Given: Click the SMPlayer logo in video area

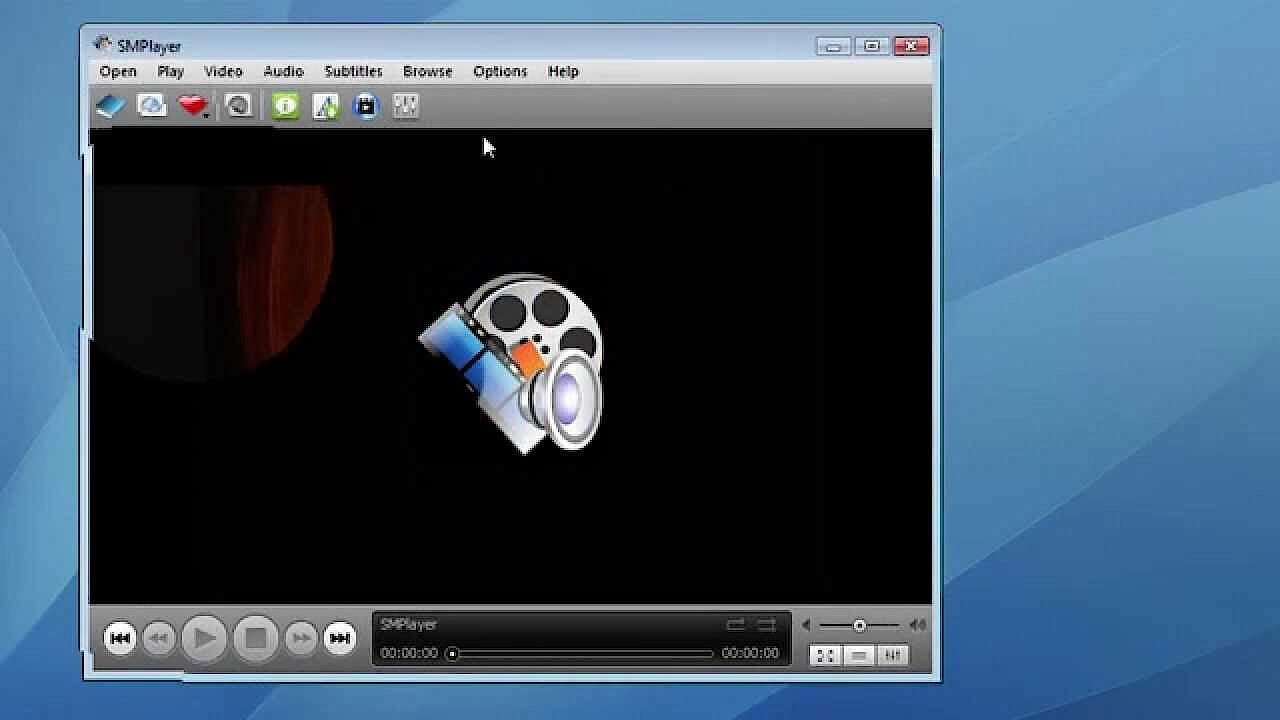Looking at the screenshot, I should click(x=511, y=362).
